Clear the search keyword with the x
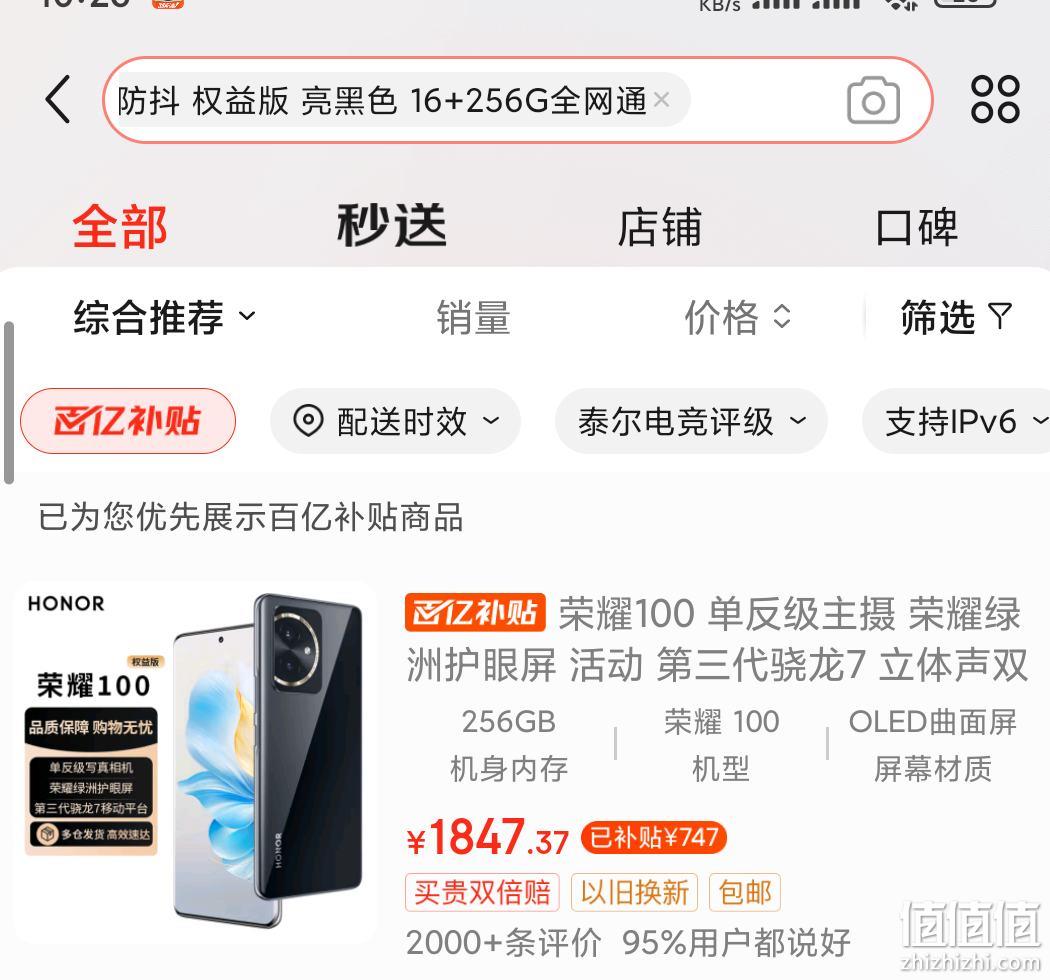Image resolution: width=1050 pixels, height=980 pixels. pyautogui.click(x=662, y=100)
